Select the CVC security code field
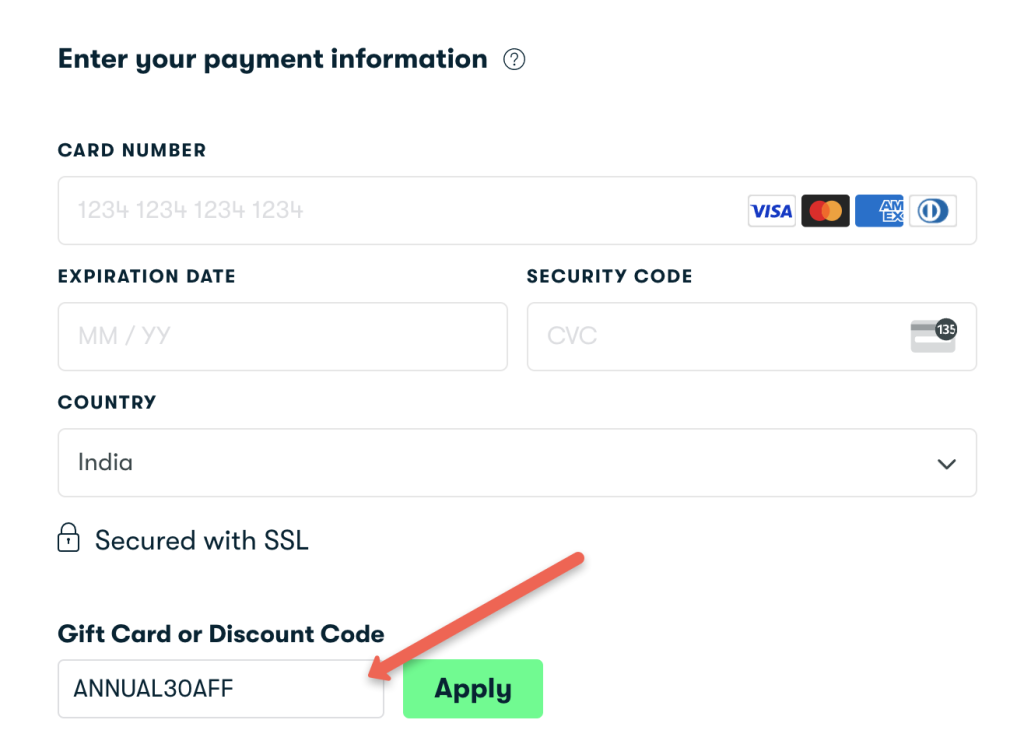Image resolution: width=1024 pixels, height=755 pixels. click(x=700, y=337)
